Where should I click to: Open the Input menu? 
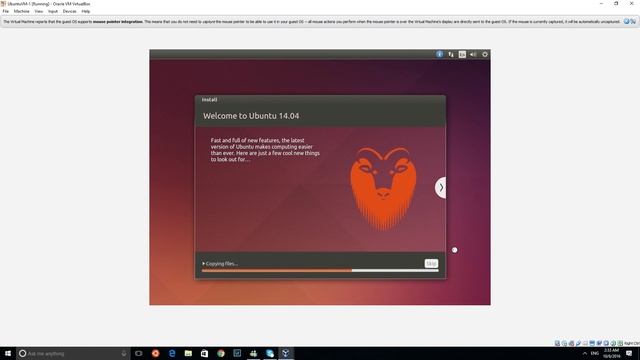click(53, 11)
